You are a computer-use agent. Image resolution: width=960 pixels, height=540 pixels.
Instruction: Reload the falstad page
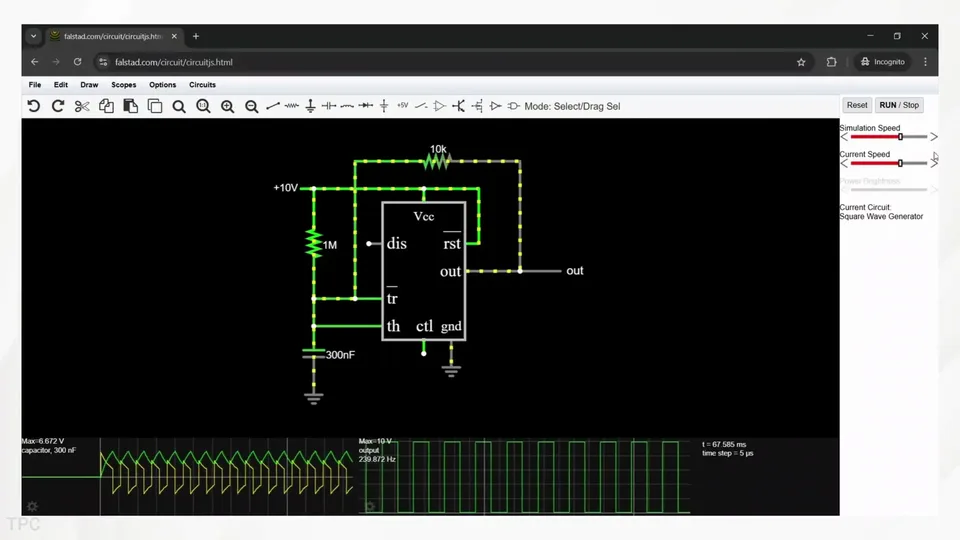click(x=77, y=62)
